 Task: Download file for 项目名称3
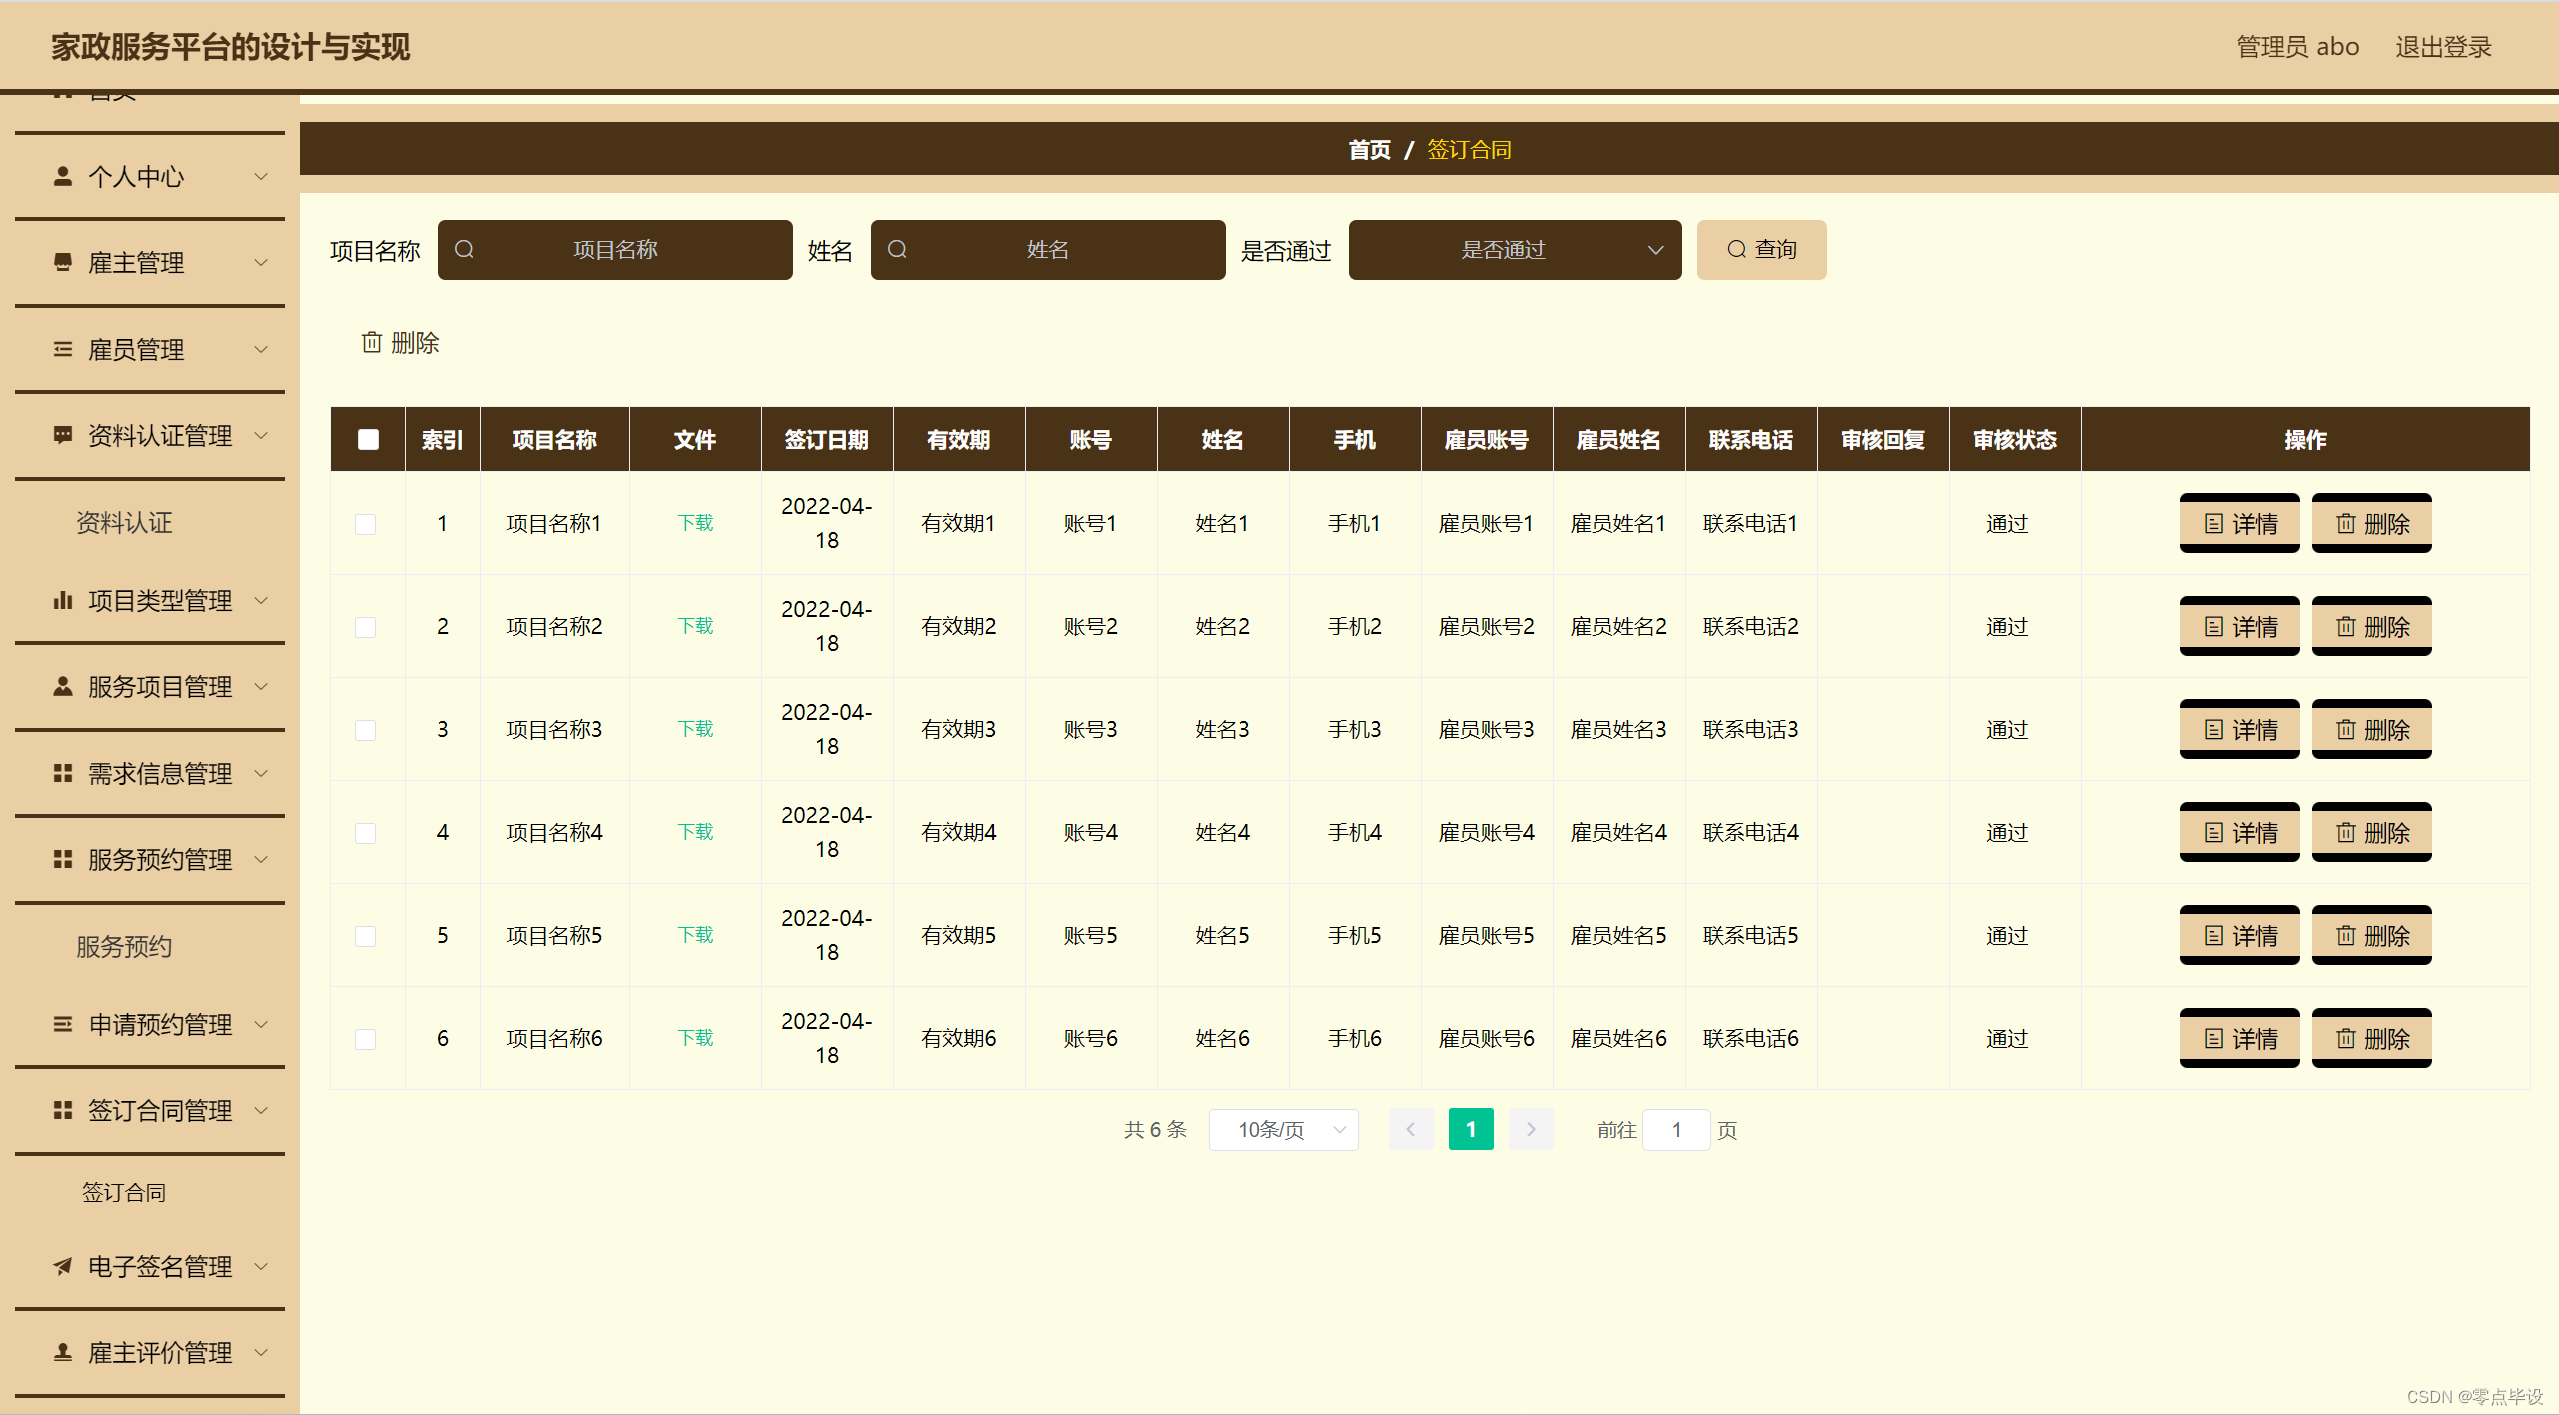pyautogui.click(x=695, y=729)
